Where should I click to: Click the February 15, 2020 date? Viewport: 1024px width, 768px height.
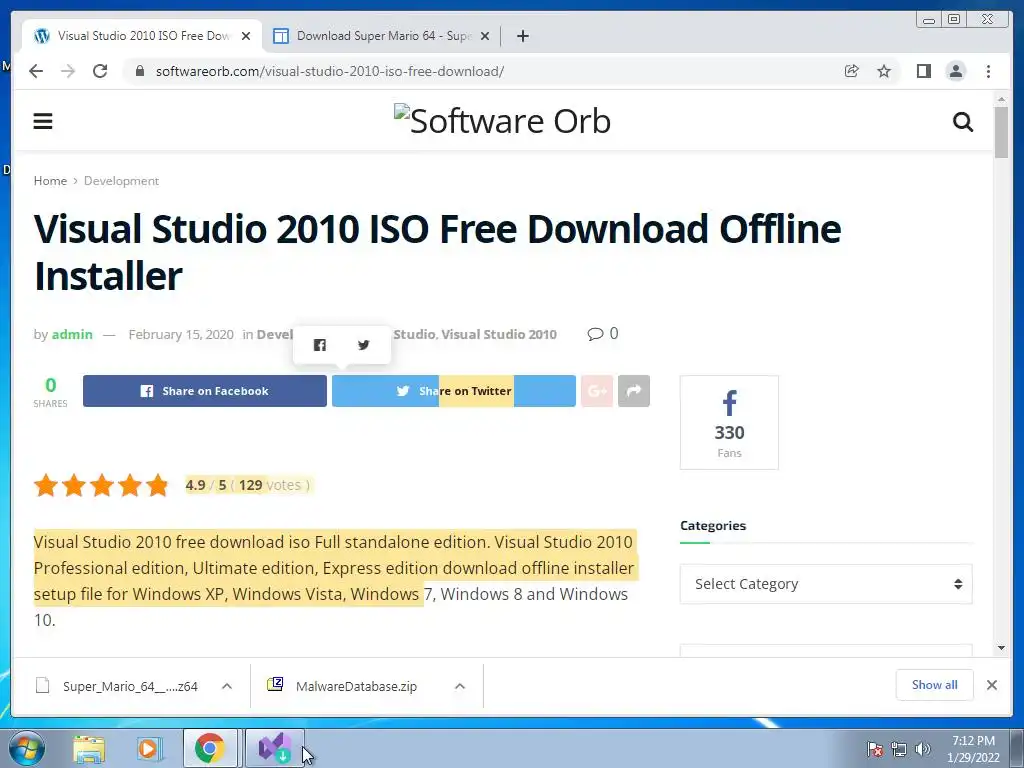click(181, 334)
